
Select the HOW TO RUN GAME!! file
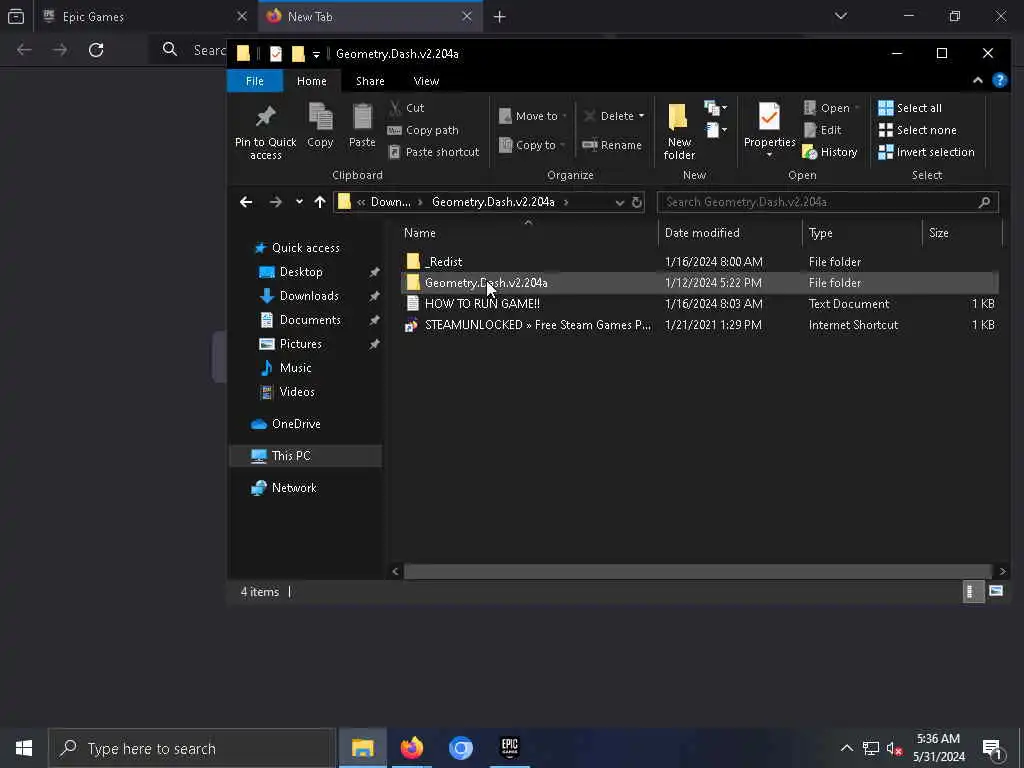click(699, 304)
